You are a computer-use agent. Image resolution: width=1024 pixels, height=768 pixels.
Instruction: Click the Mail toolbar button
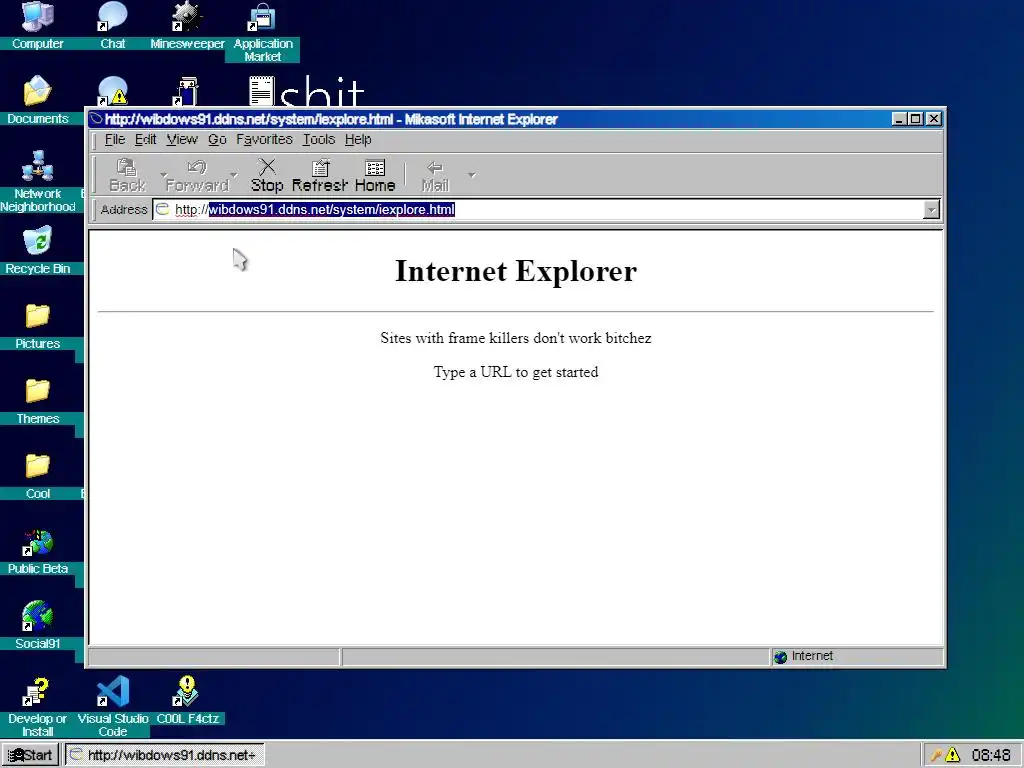pos(435,176)
